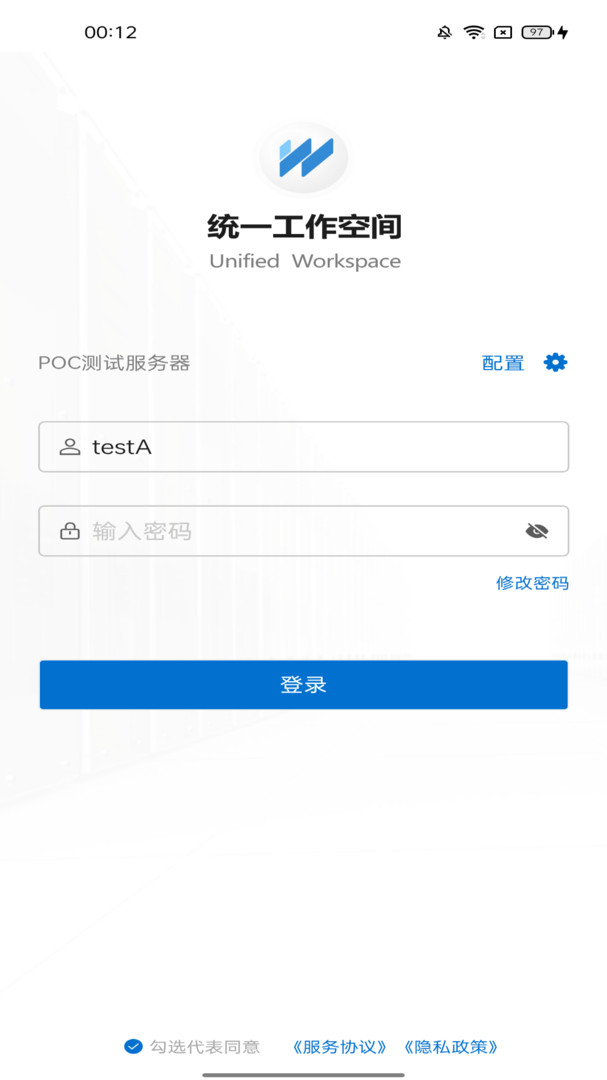Open the 配置 configuration link
Viewport: 607px width, 1080px height.
(503, 363)
